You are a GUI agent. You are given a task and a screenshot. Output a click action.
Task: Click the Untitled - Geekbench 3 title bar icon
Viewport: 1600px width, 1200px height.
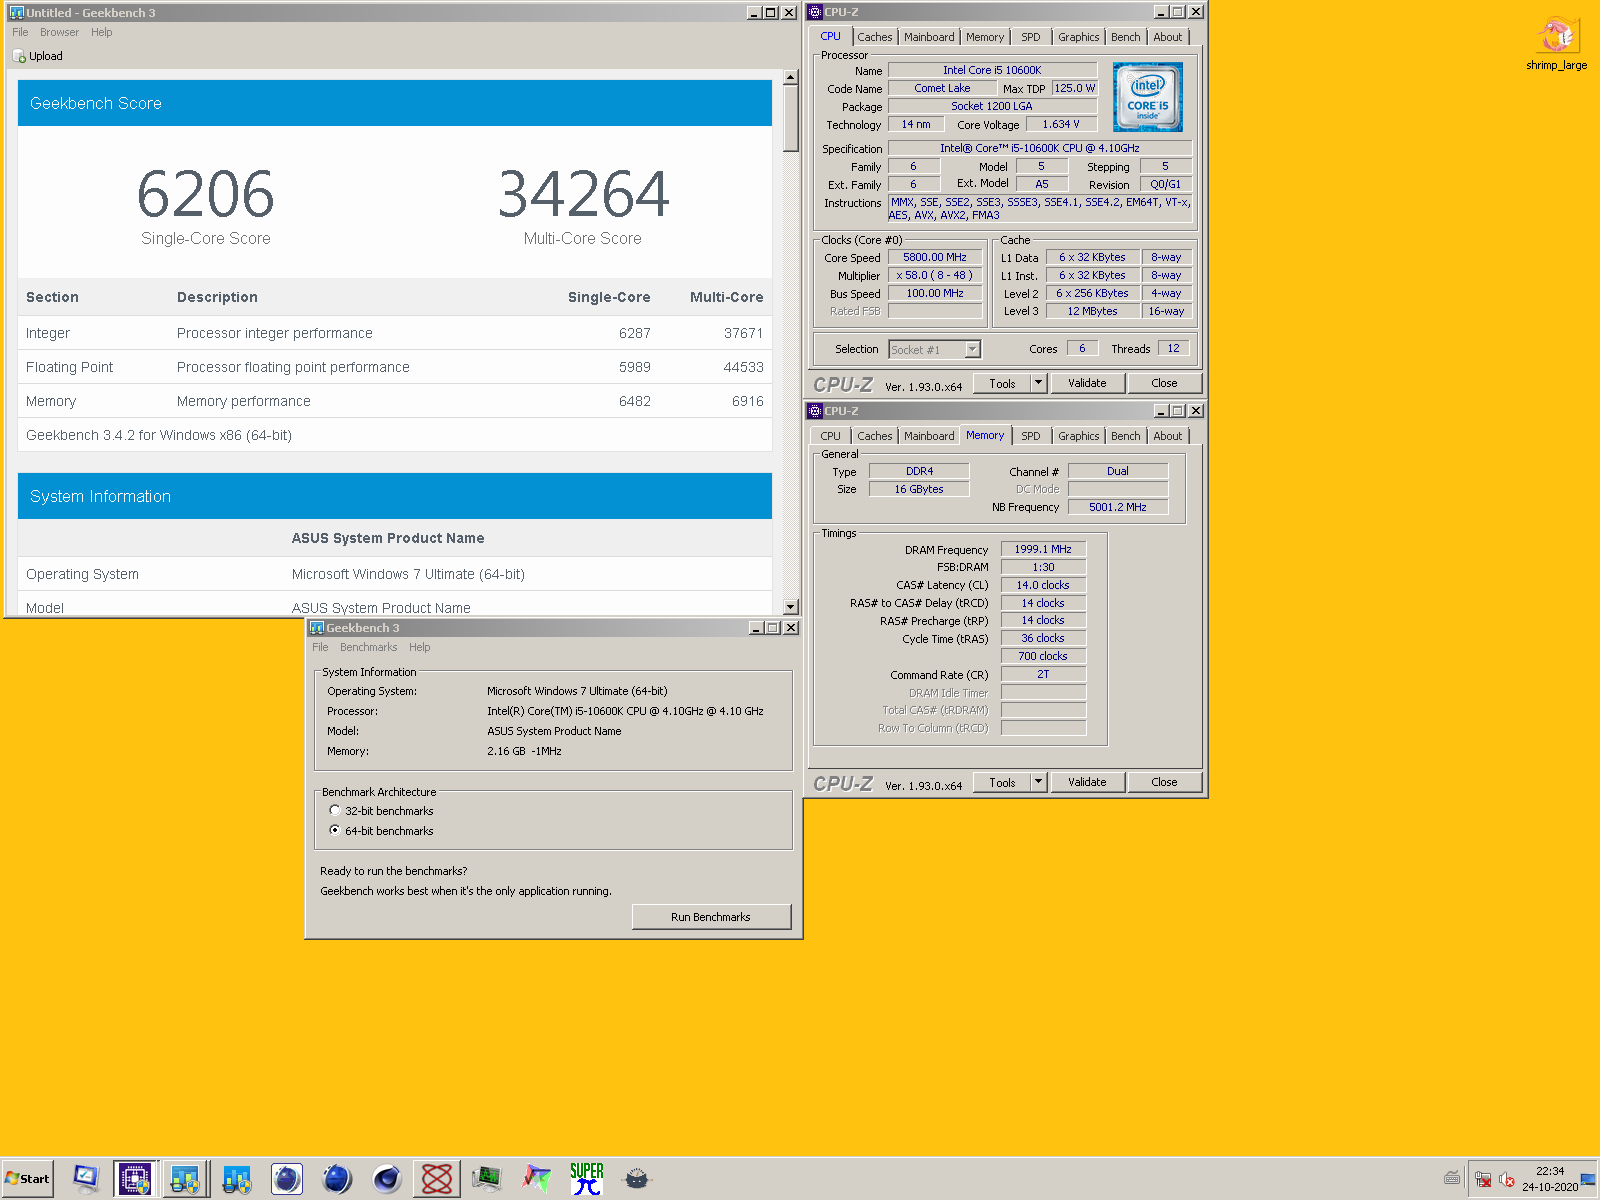coord(16,13)
